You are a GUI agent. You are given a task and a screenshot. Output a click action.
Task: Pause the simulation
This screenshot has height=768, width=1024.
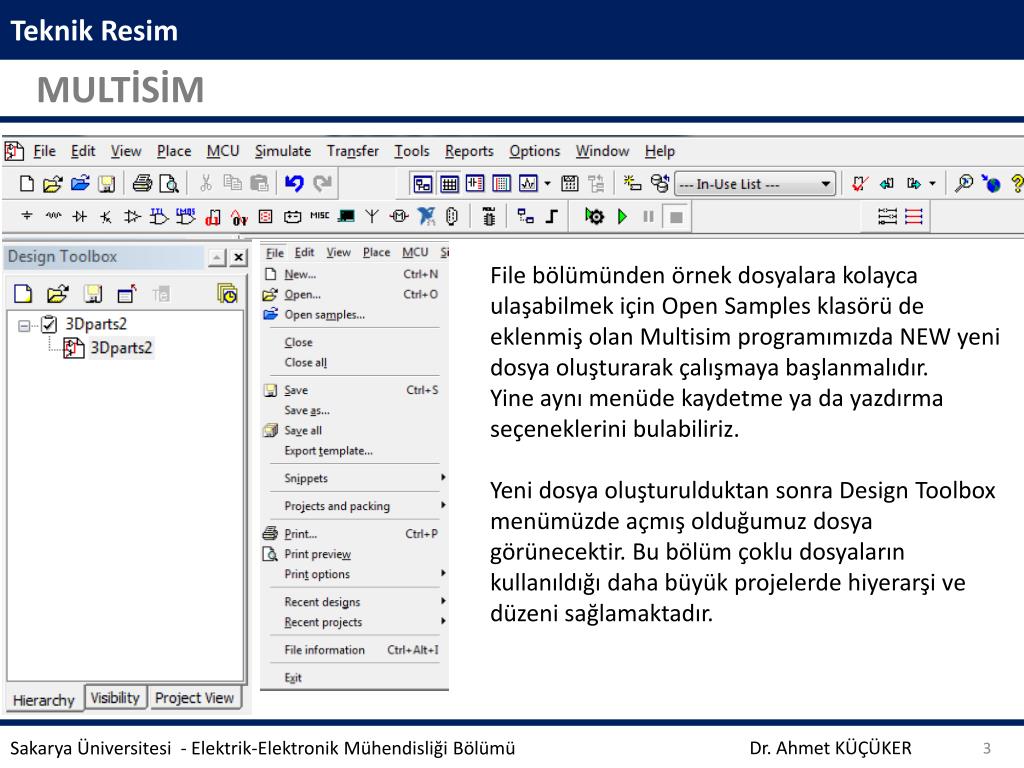648,216
